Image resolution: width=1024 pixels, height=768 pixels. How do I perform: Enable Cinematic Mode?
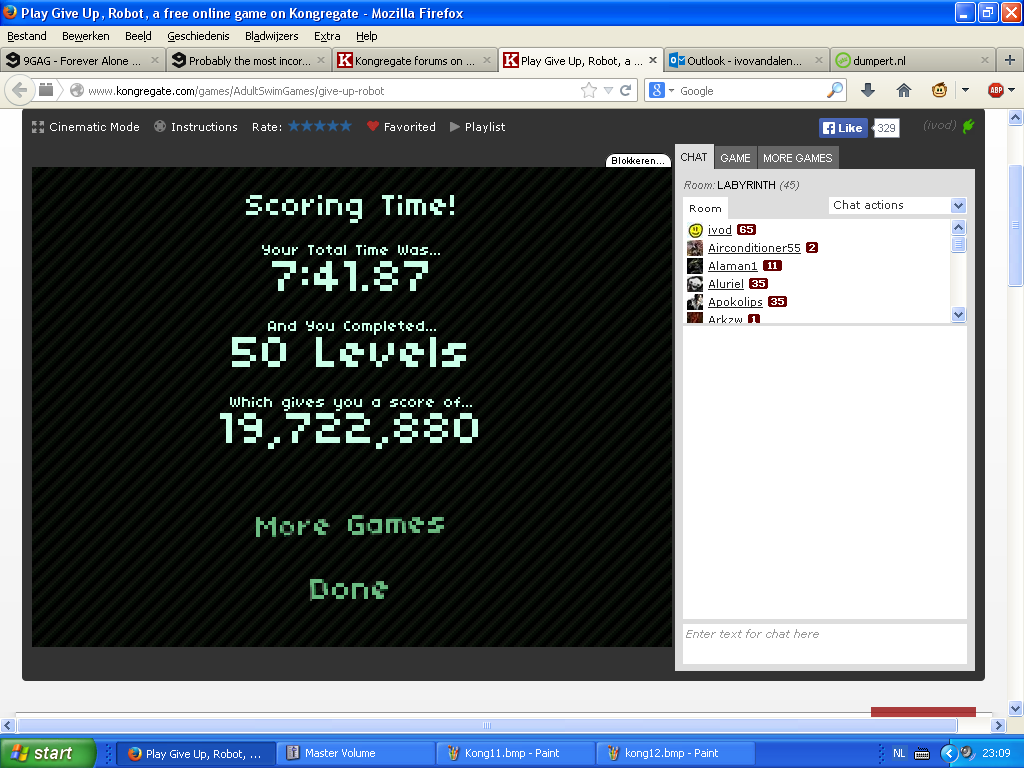pos(86,127)
